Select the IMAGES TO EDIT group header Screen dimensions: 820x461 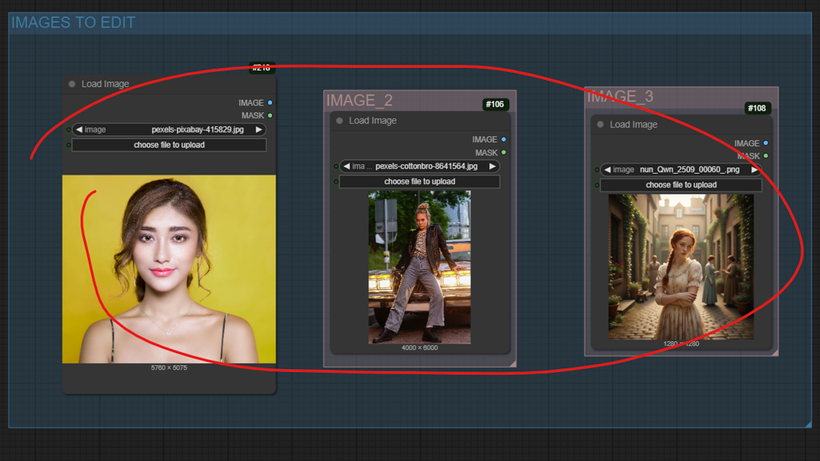point(73,22)
